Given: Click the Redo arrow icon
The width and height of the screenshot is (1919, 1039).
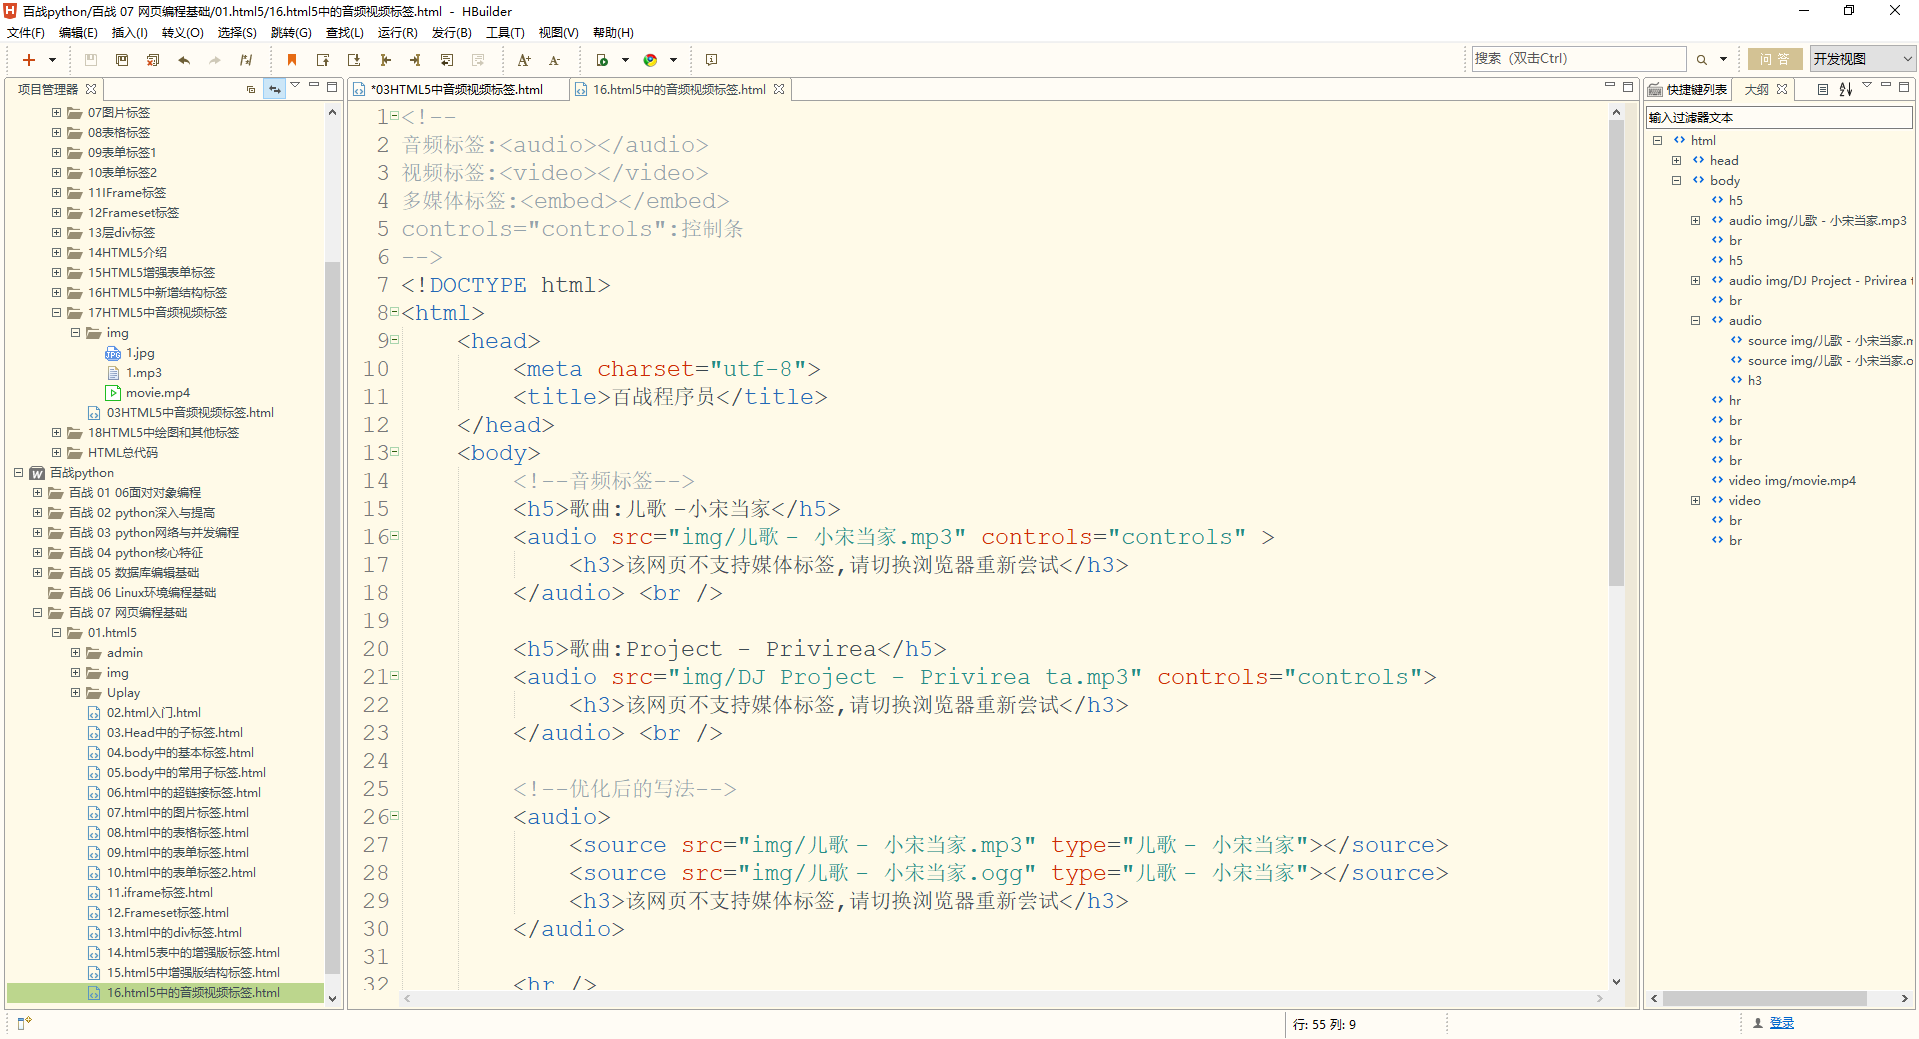Looking at the screenshot, I should pyautogui.click(x=214, y=60).
